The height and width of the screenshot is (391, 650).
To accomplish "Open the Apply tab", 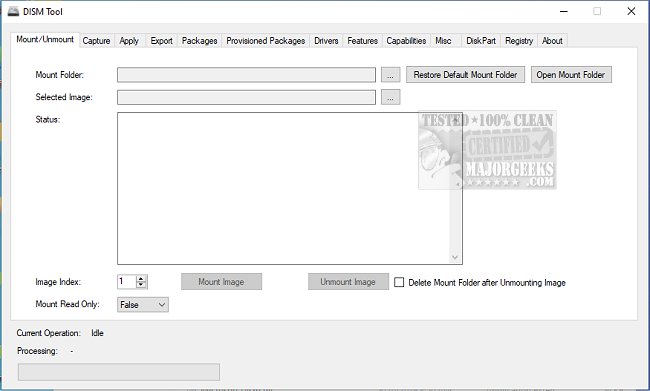I will 129,41.
